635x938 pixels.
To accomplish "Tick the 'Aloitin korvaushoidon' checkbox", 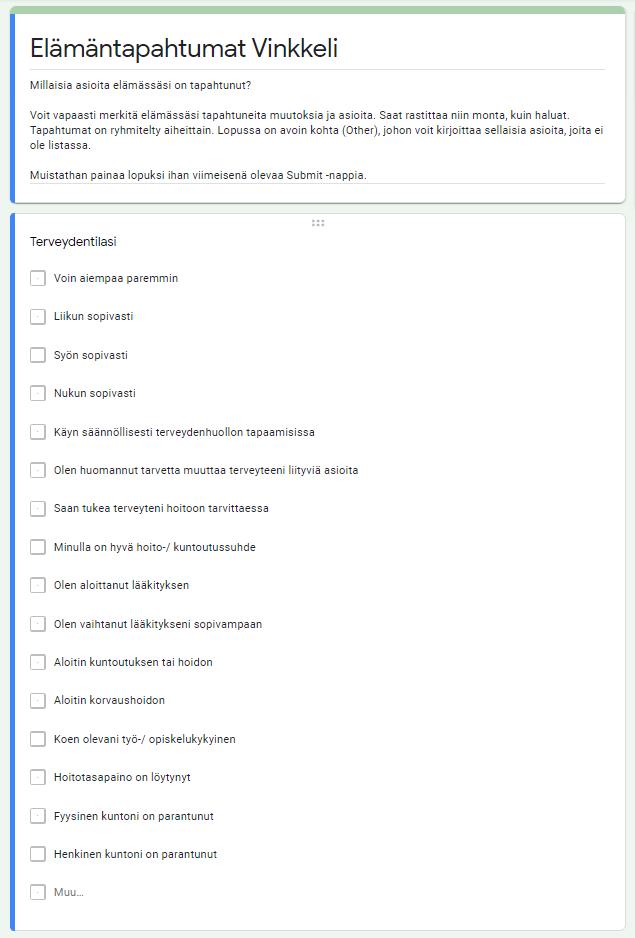I will (38, 700).
